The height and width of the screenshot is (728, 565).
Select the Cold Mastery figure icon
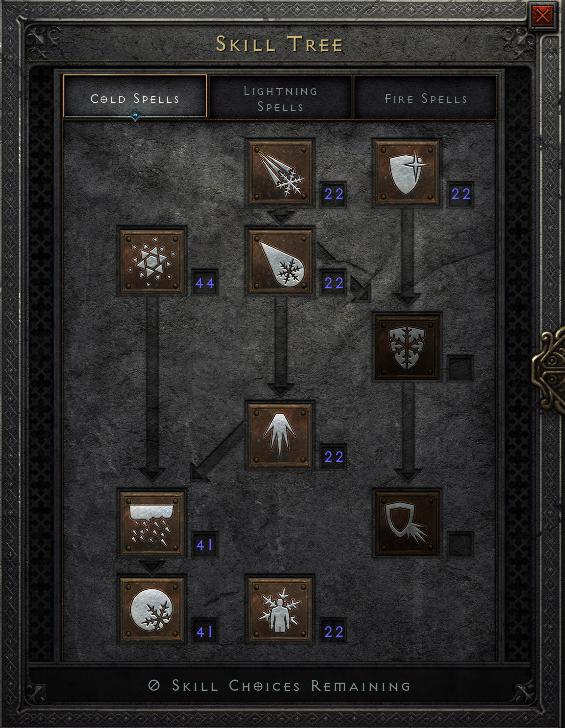pyautogui.click(x=280, y=610)
